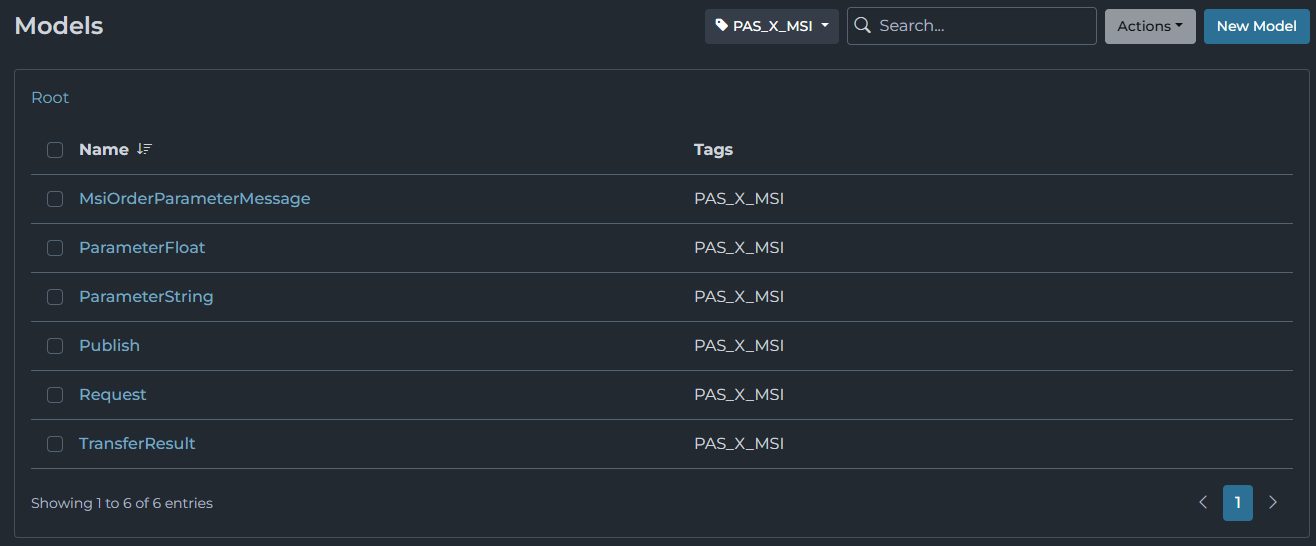Viewport: 1316px width, 546px height.
Task: Go to next page arrow
Action: (x=1273, y=503)
